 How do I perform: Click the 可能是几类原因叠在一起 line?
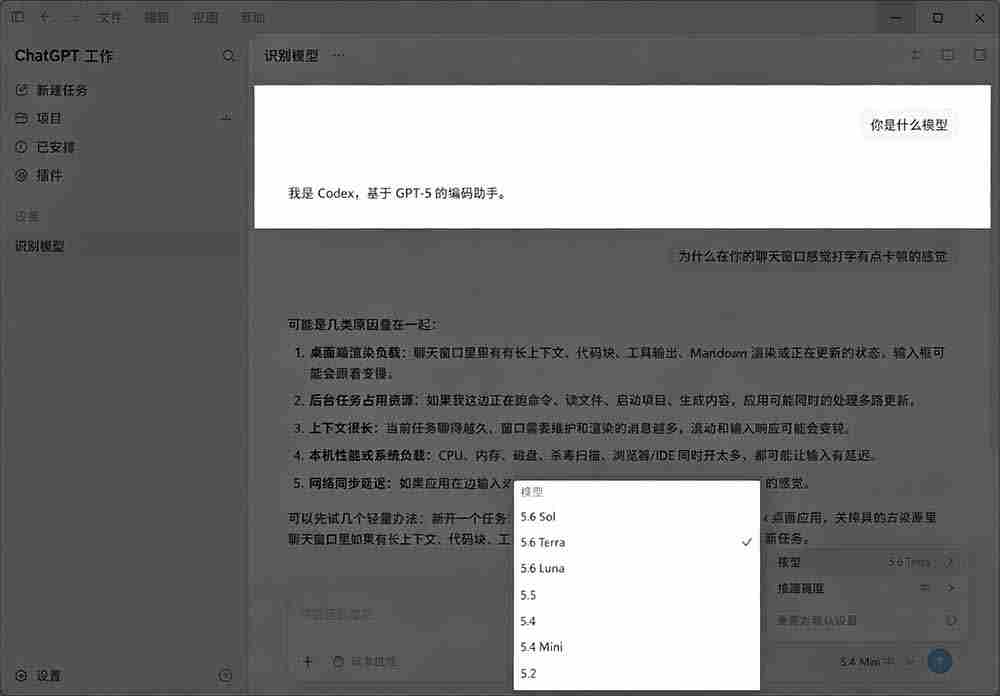point(361,325)
